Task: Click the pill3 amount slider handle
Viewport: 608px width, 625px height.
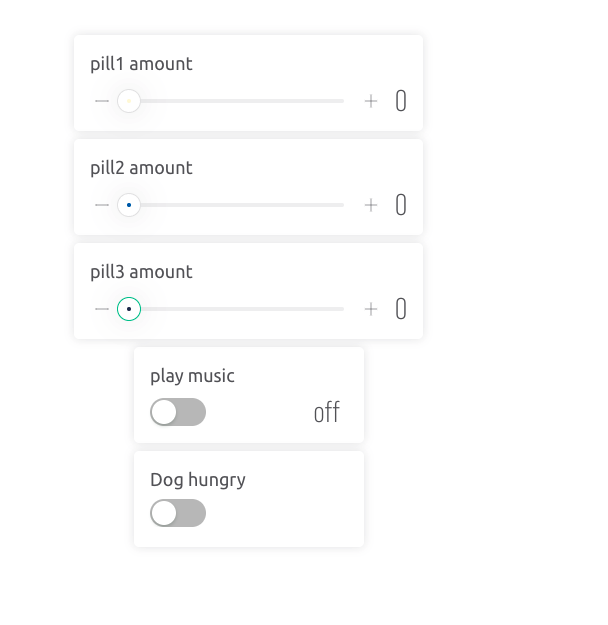Action: pos(129,309)
